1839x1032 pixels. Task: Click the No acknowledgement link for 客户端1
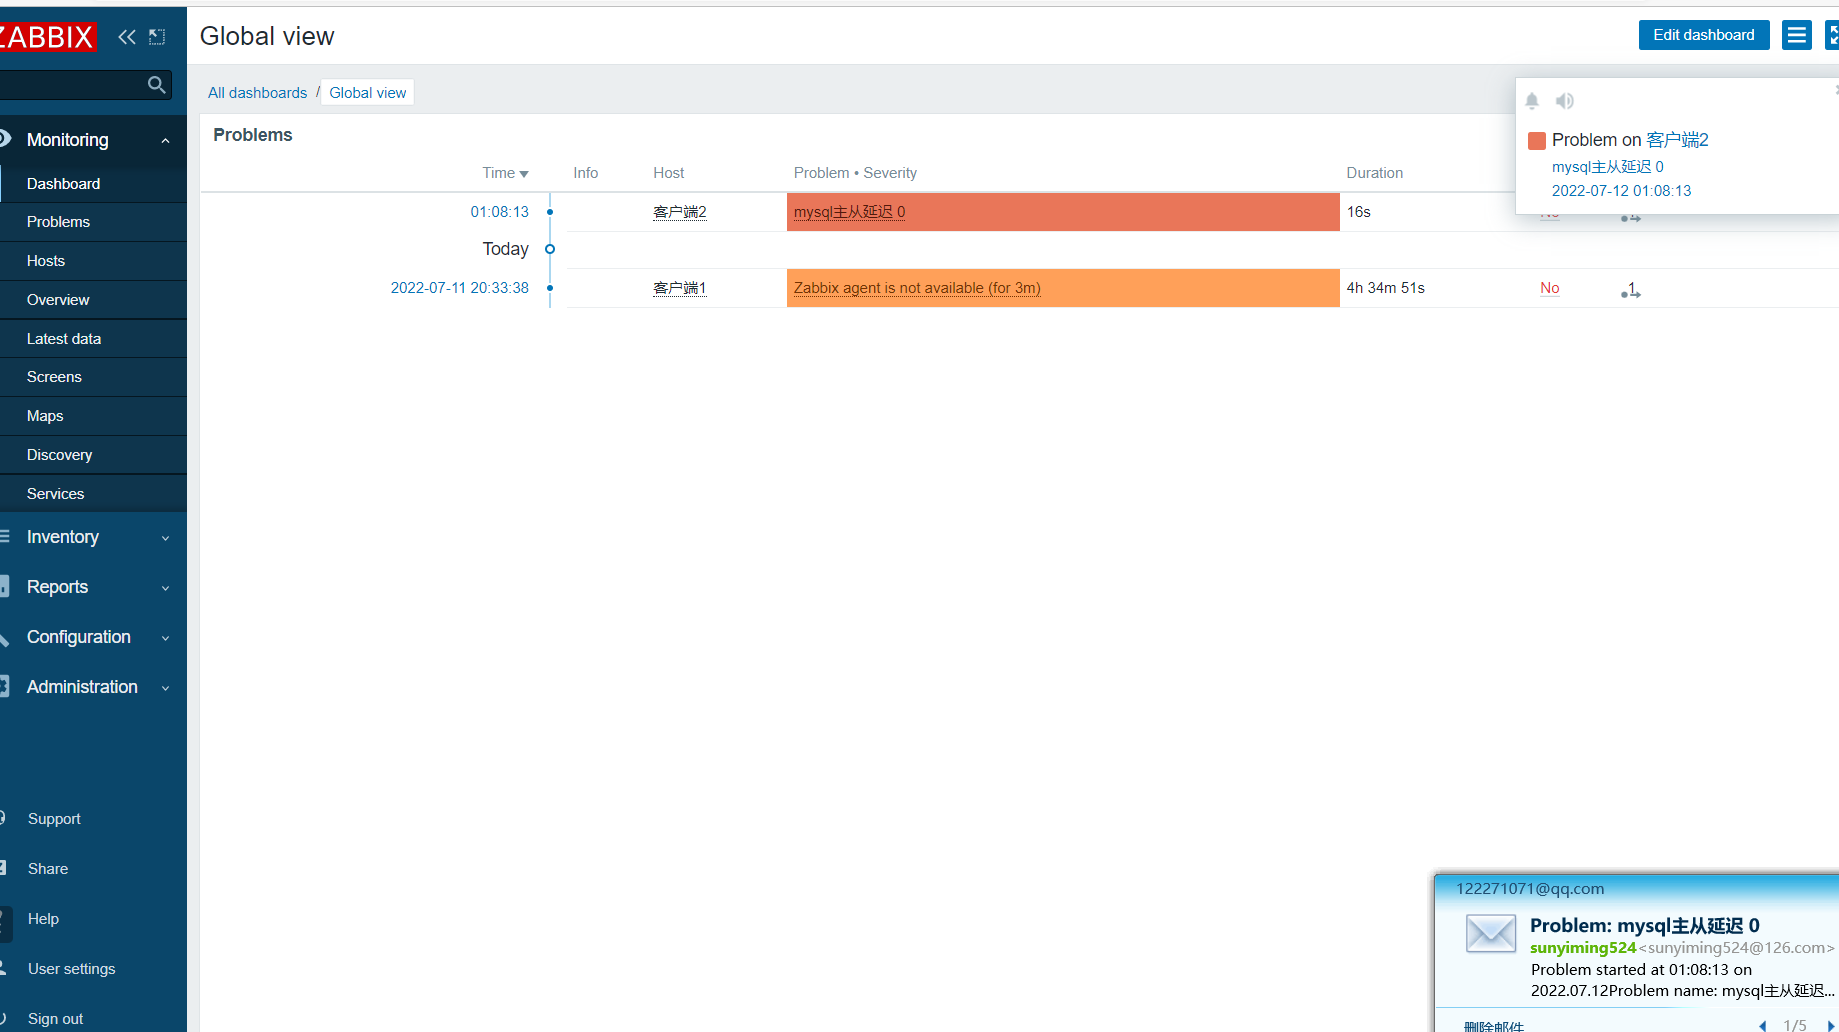point(1550,288)
